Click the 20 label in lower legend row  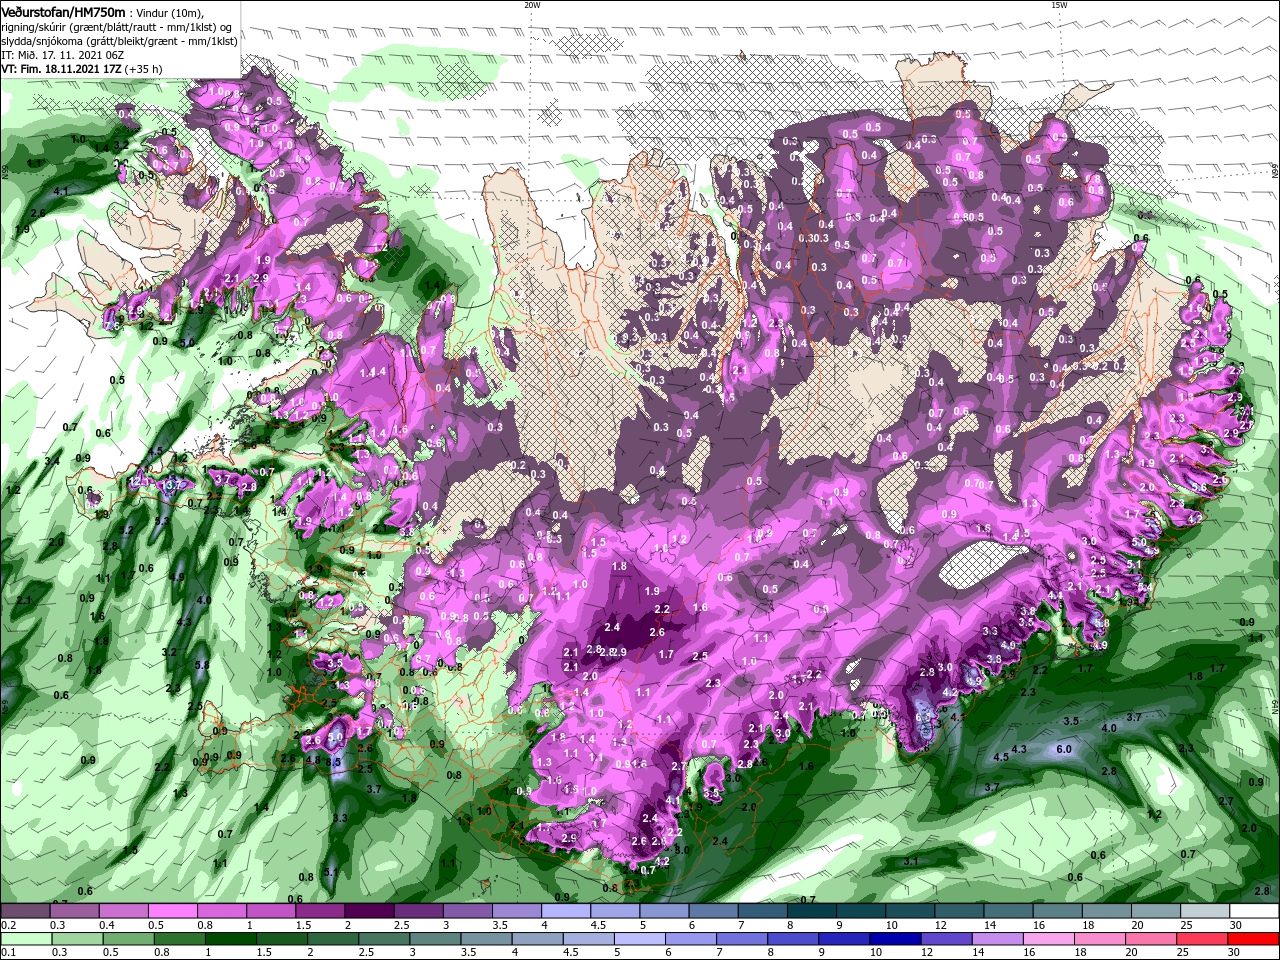pos(1131,953)
